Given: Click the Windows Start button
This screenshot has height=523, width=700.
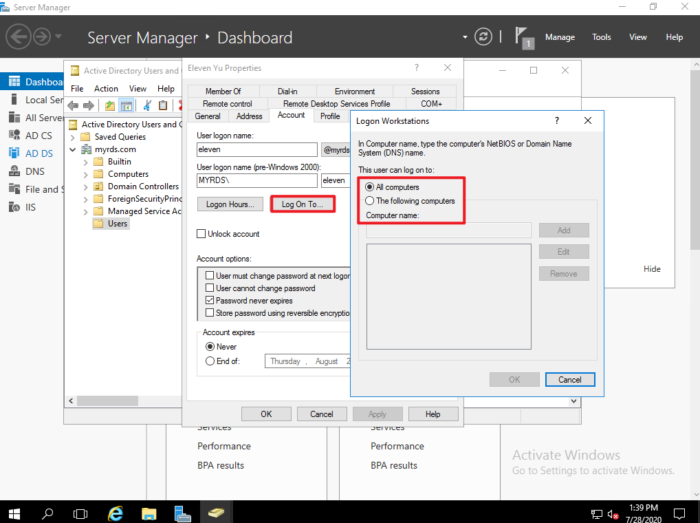Looking at the screenshot, I should pyautogui.click(x=15, y=513).
